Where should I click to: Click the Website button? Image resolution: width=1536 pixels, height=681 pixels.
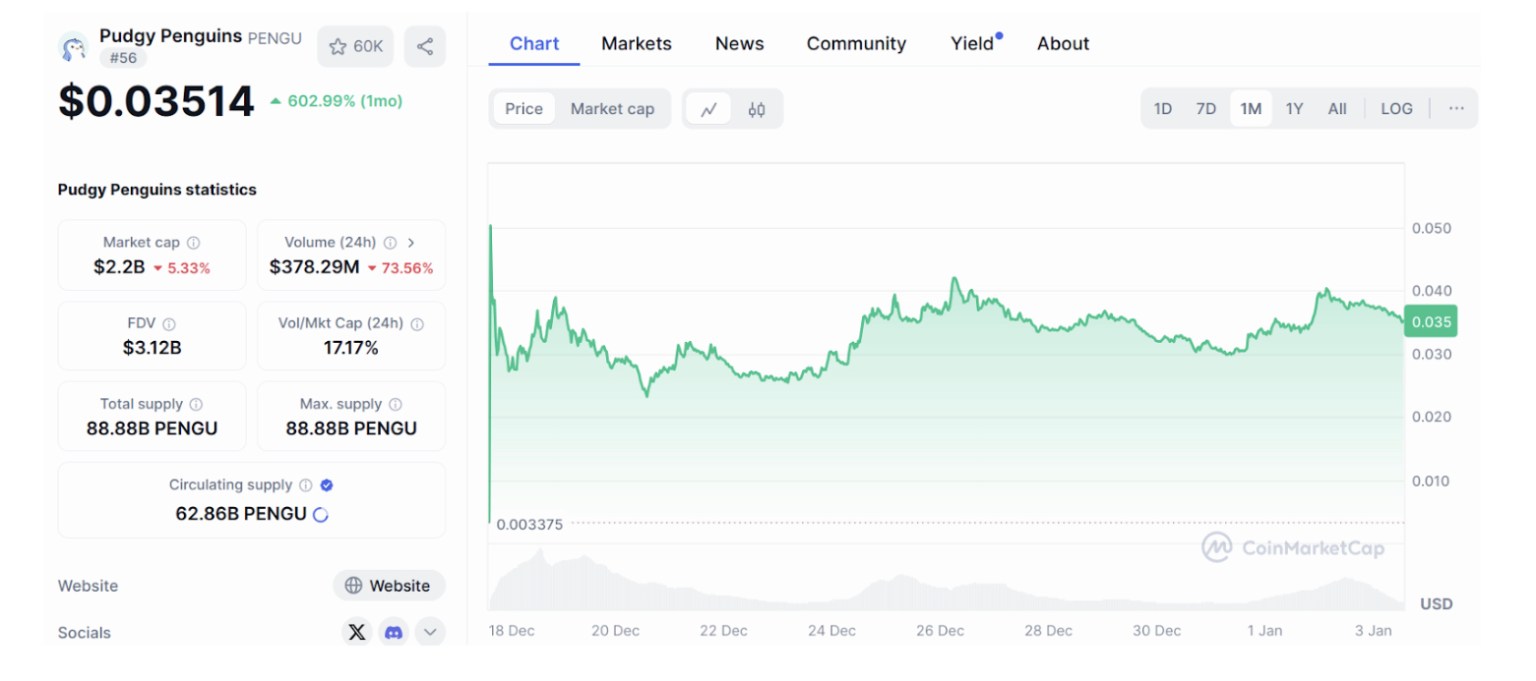point(388,586)
